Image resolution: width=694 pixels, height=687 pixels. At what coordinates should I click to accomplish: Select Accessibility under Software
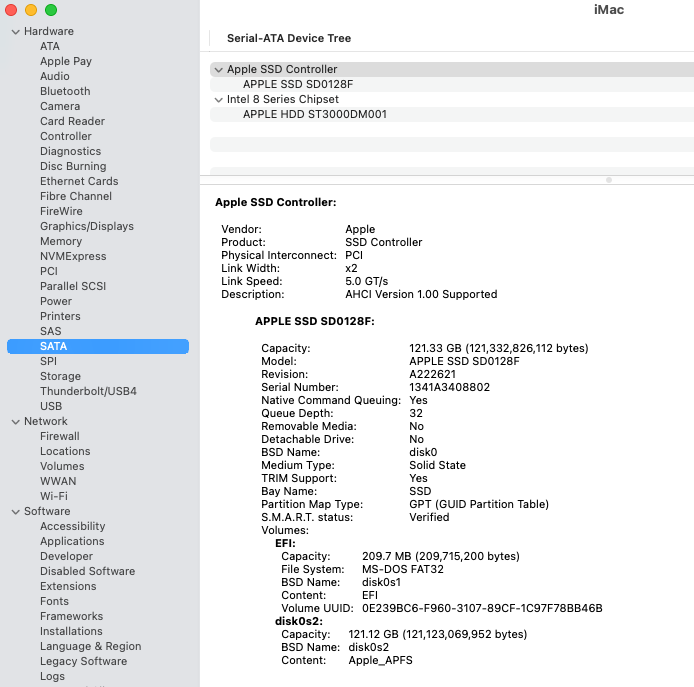point(73,526)
